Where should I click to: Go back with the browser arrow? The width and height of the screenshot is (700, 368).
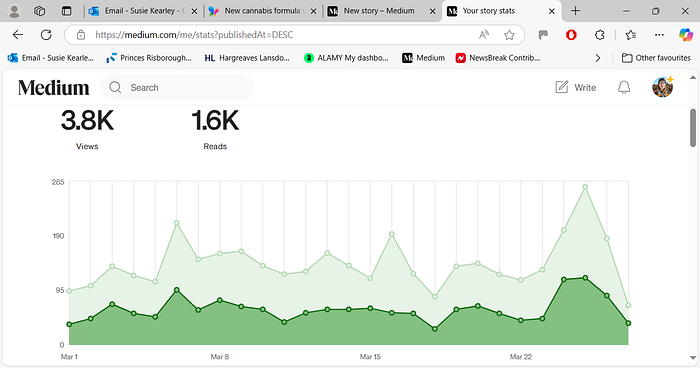18,35
